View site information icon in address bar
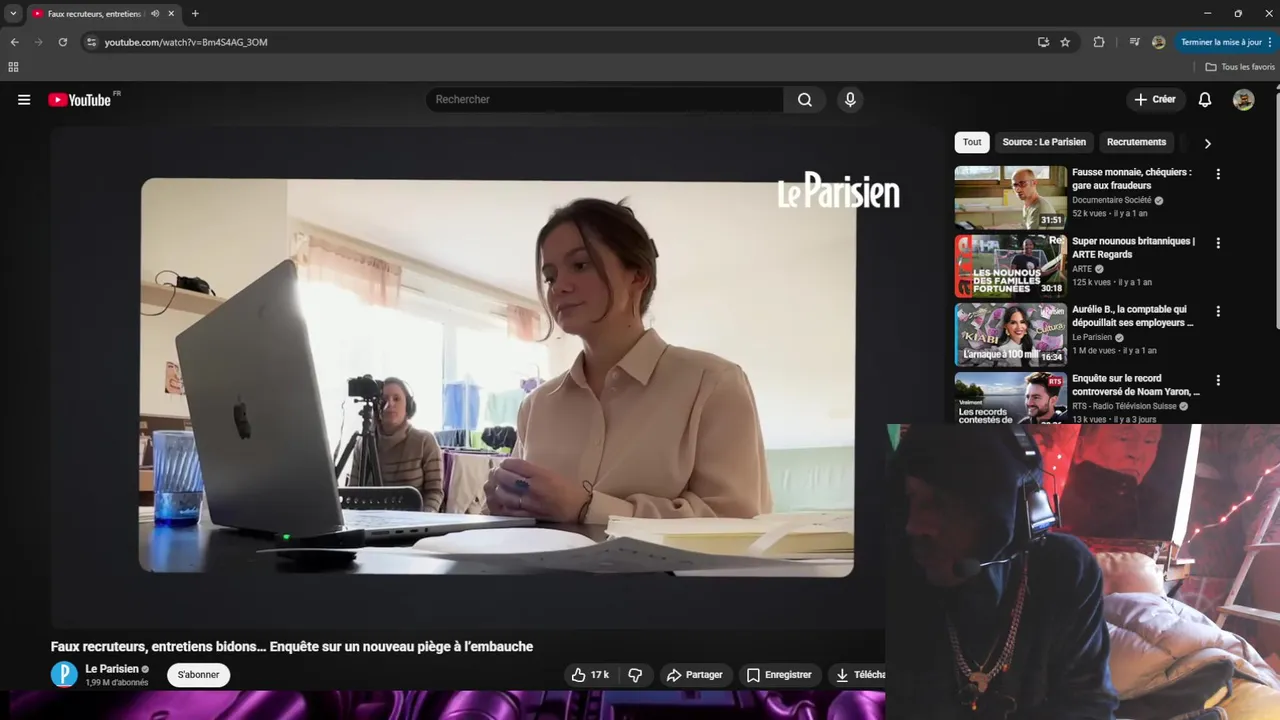The width and height of the screenshot is (1280, 720). [91, 42]
